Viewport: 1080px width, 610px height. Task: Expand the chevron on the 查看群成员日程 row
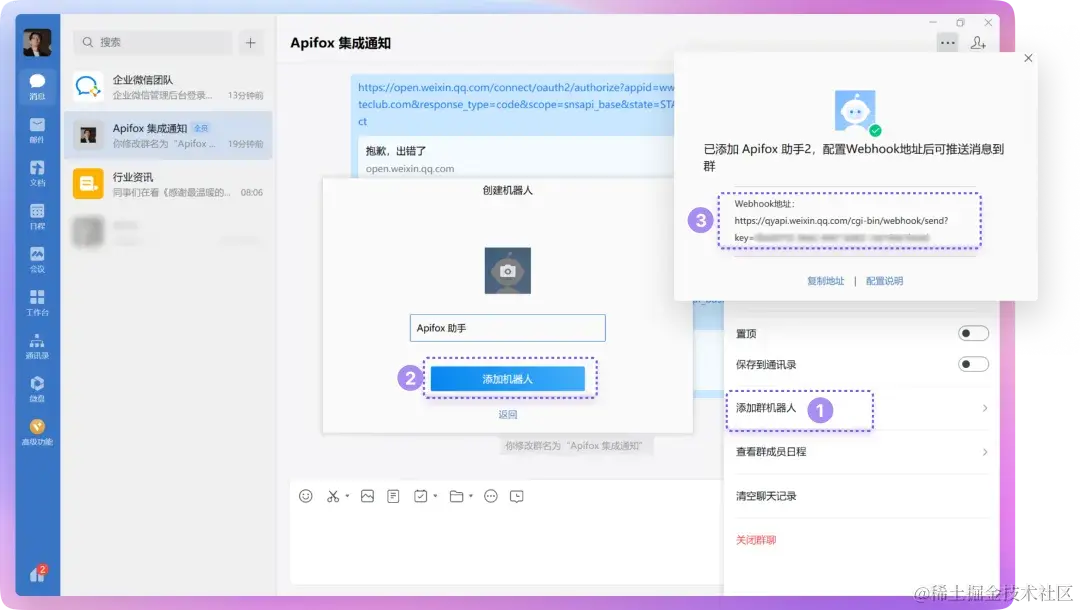[x=985, y=452]
